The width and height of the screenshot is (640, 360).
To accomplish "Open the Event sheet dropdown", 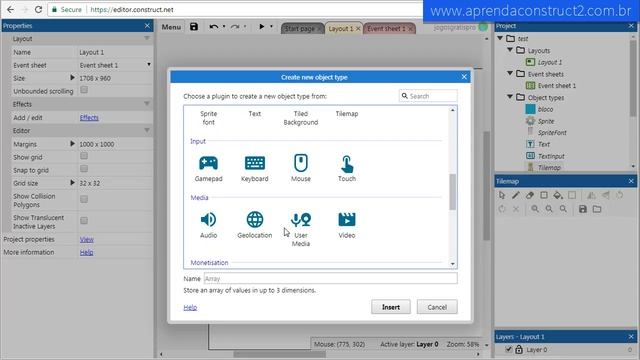I will [x=149, y=64].
